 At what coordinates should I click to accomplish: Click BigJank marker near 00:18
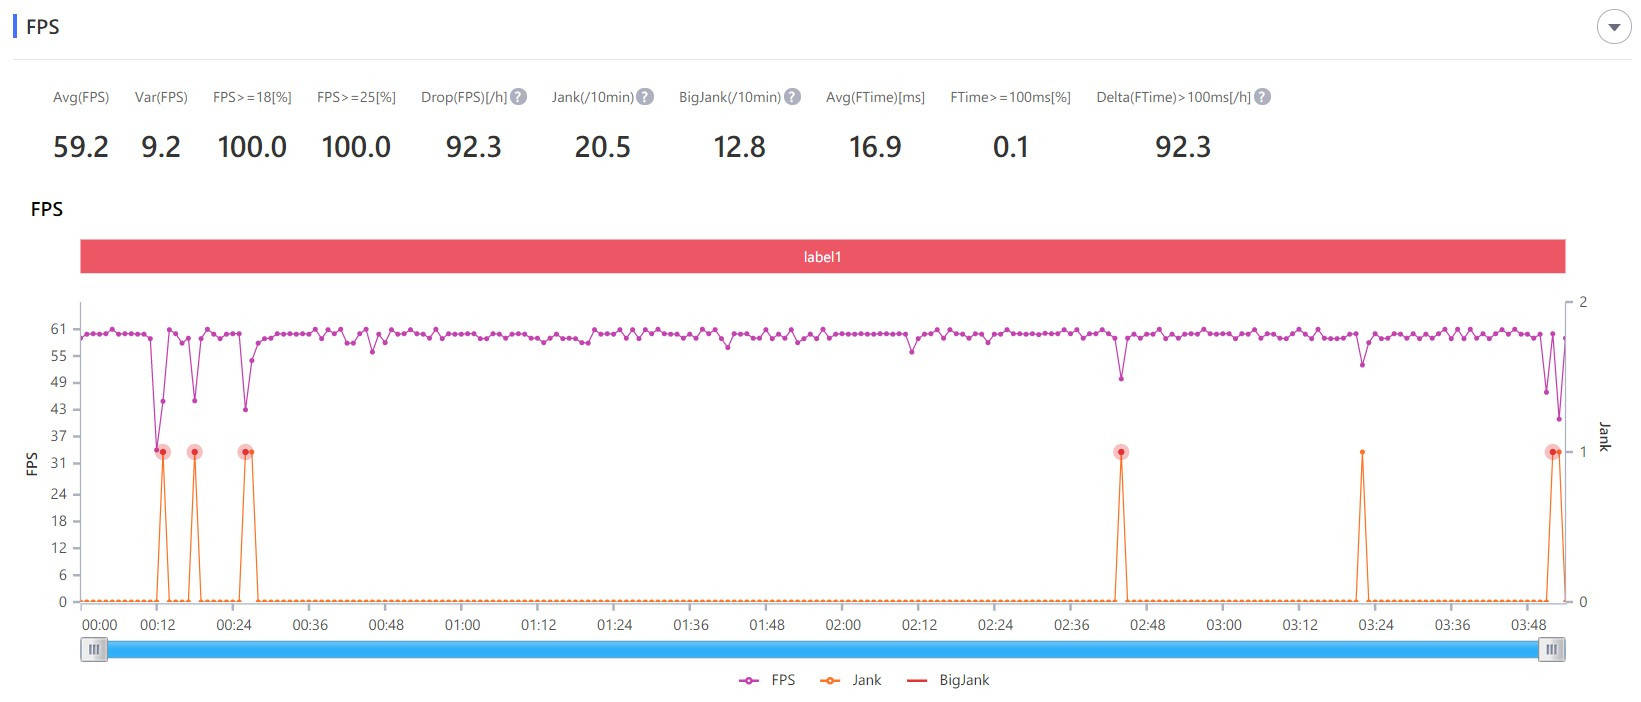194,452
